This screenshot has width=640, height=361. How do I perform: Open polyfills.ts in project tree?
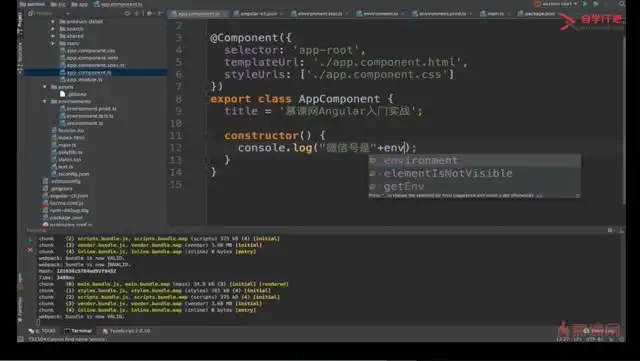[67, 152]
